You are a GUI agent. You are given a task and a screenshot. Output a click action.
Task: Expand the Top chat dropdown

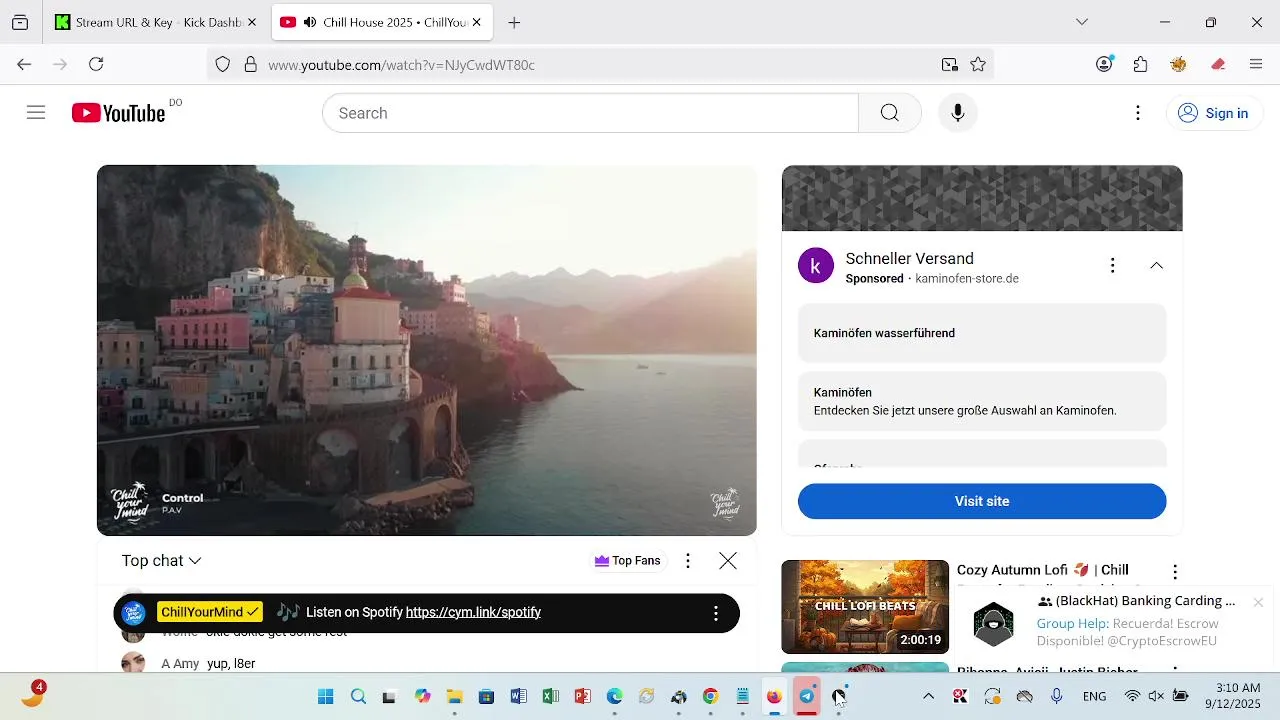[x=162, y=561]
